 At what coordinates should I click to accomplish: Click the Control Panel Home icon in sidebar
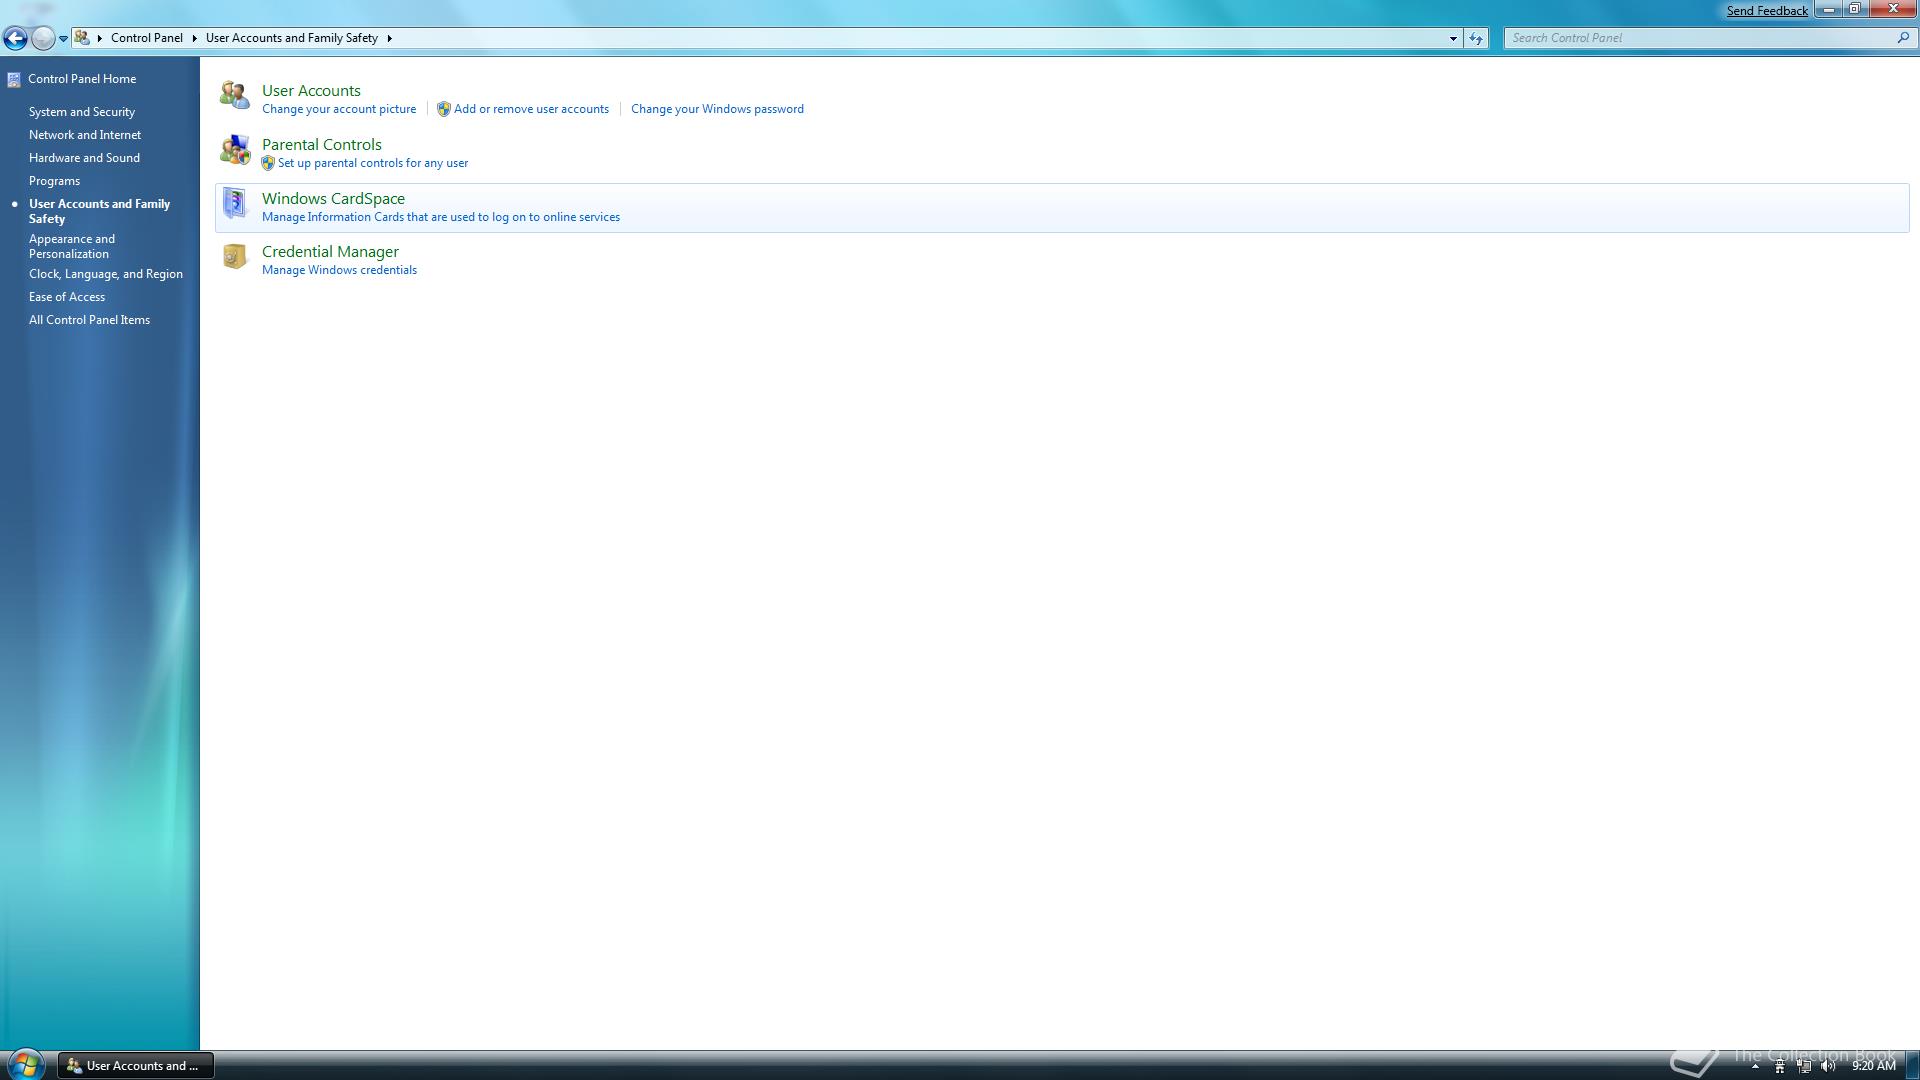(x=14, y=79)
